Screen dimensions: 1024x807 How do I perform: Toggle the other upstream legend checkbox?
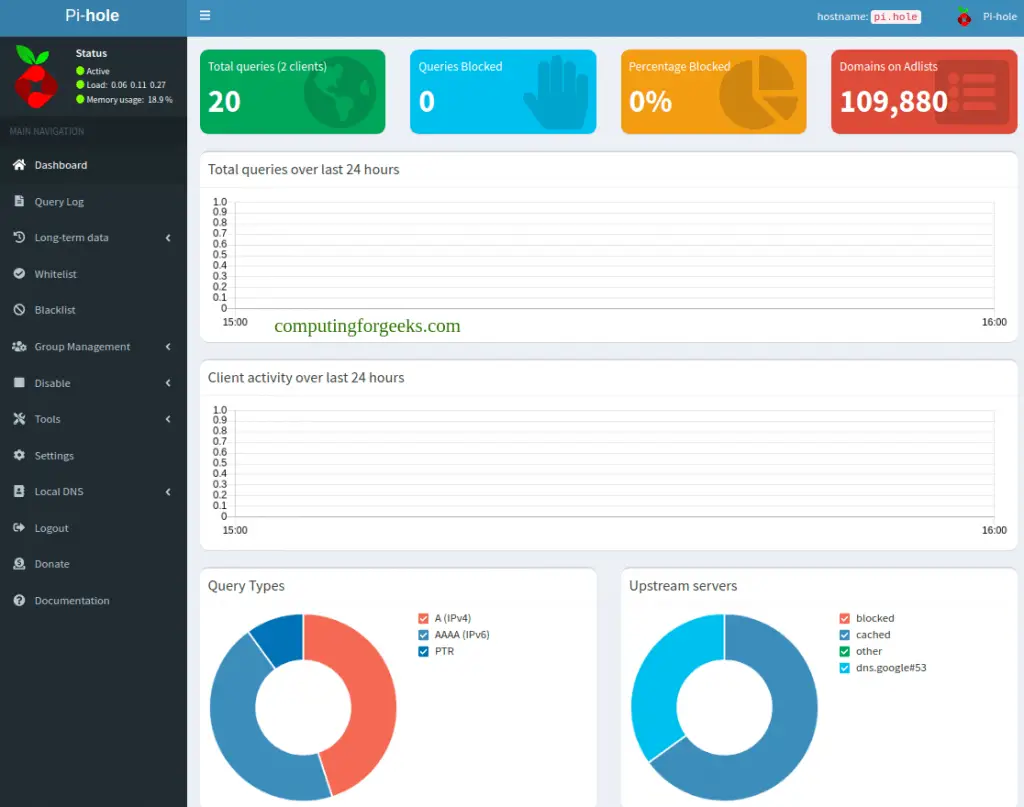pos(844,652)
